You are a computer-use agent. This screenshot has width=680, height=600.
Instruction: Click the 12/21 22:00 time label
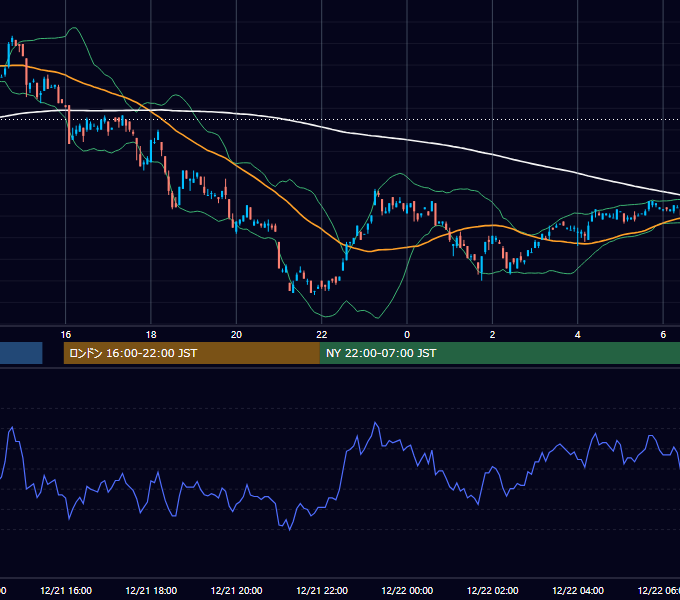322,591
